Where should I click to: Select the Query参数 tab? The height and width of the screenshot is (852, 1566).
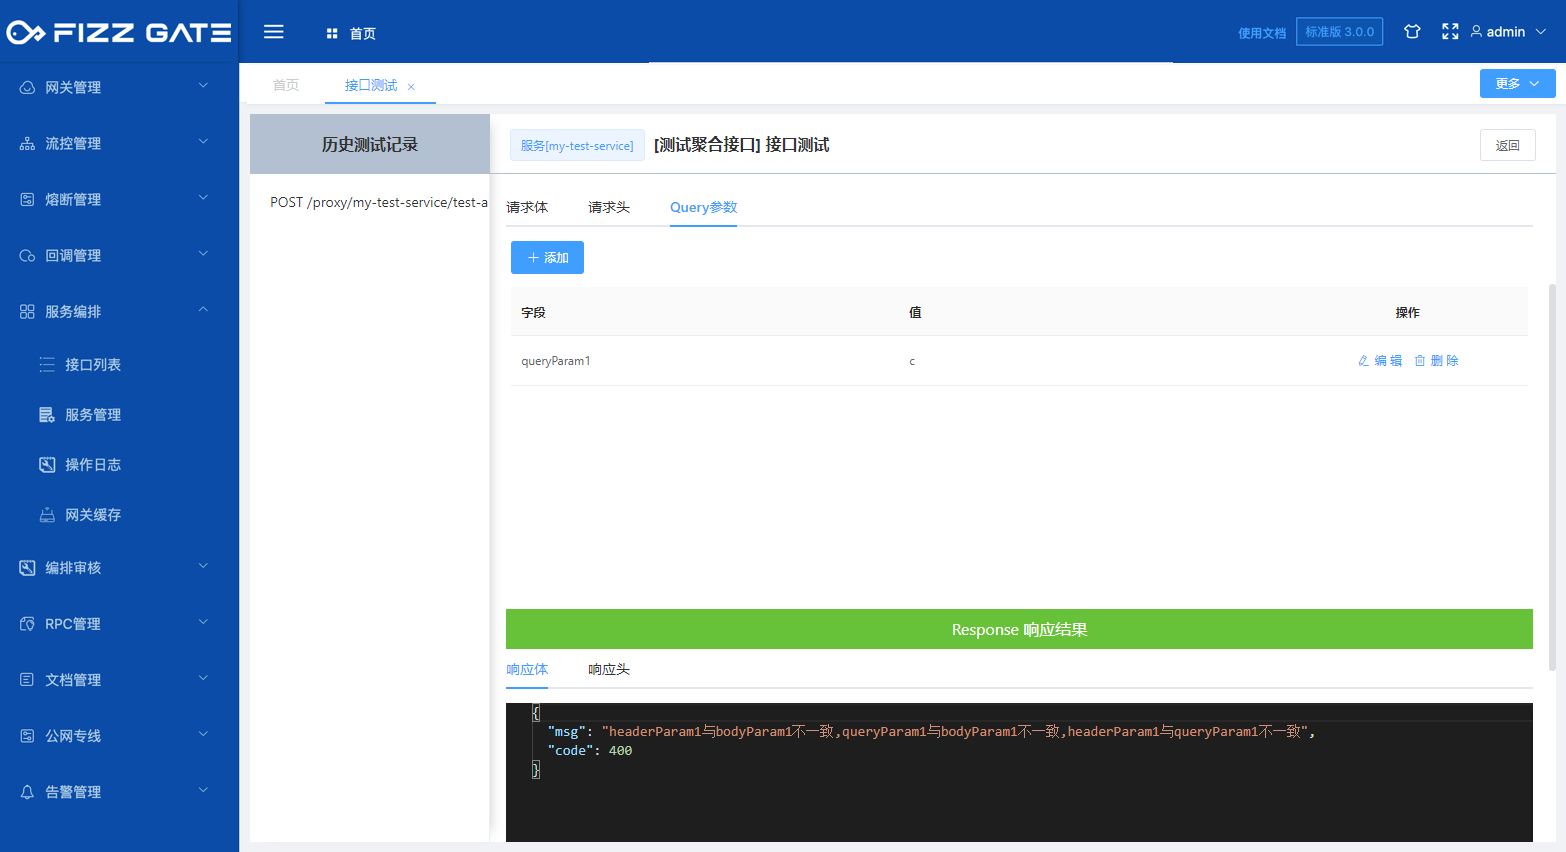coord(703,208)
